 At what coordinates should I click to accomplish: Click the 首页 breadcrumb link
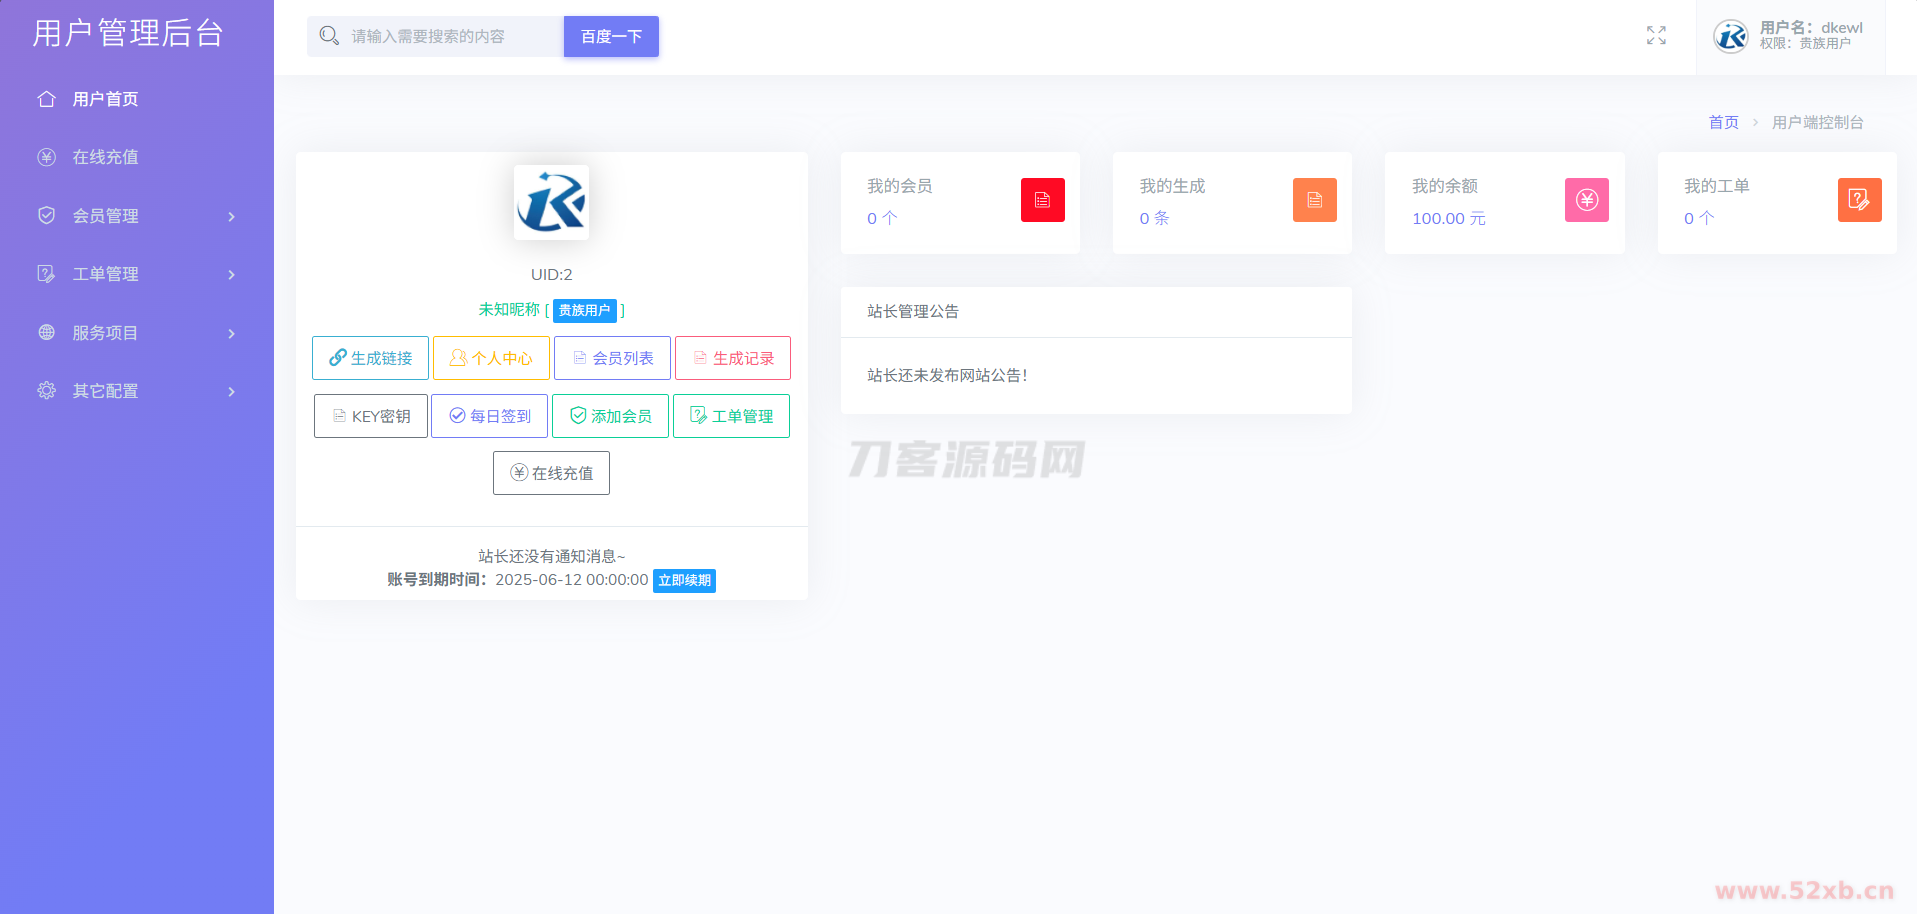[1723, 122]
